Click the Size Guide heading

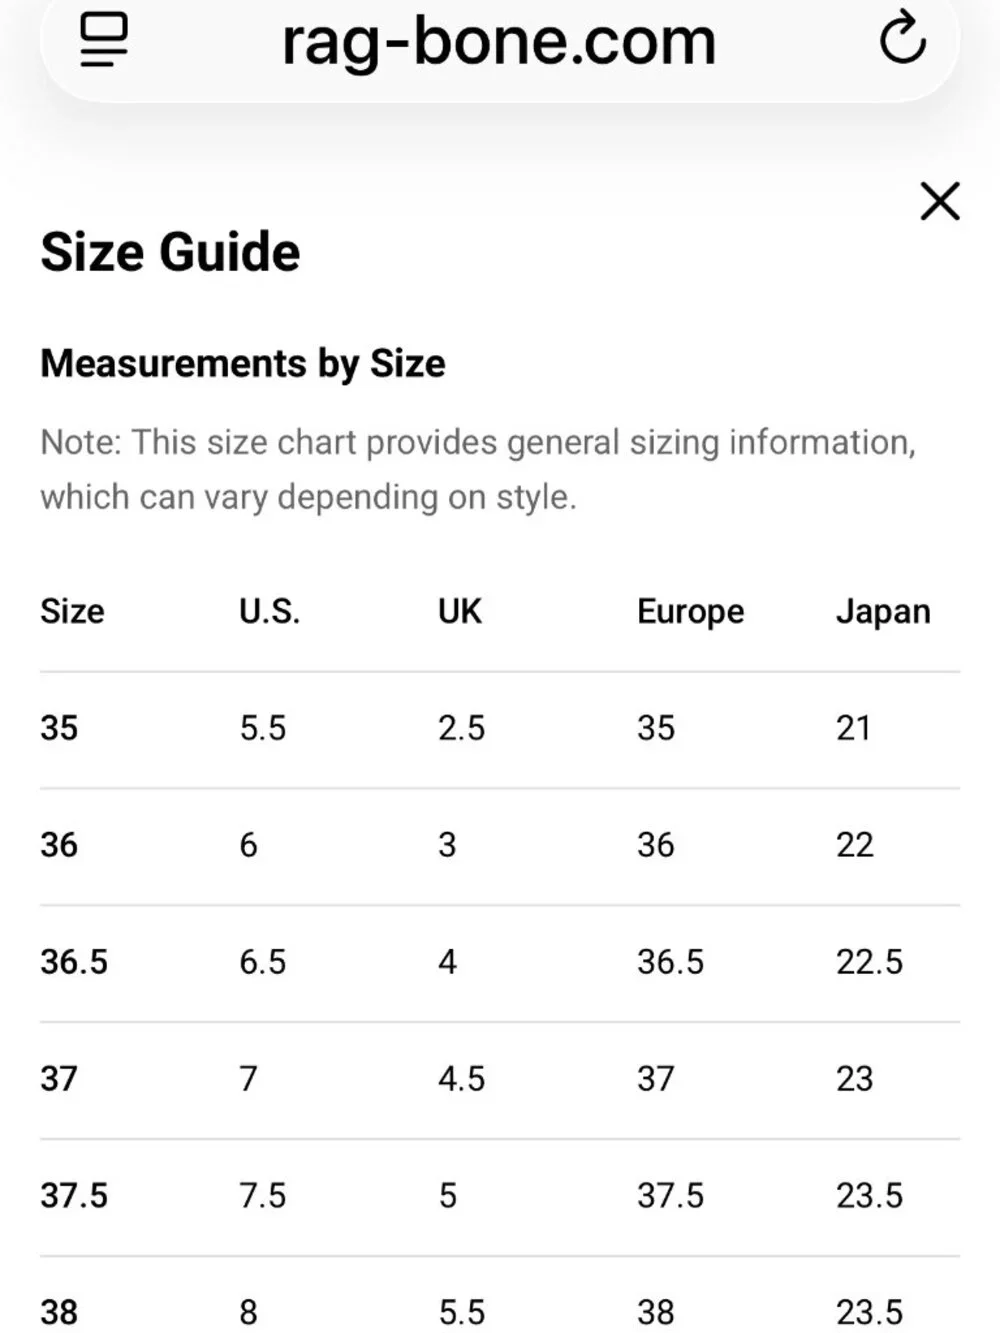pos(170,252)
